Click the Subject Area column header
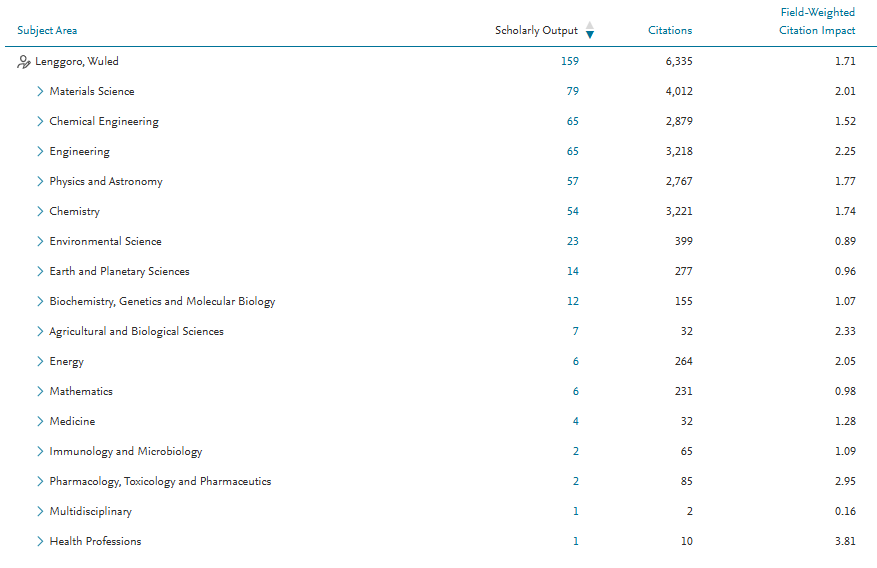The height and width of the screenshot is (568, 877). pos(47,31)
